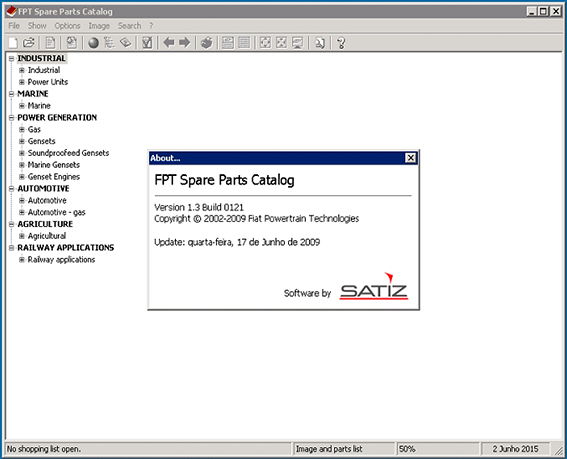This screenshot has width=567, height=459.
Task: Click the fit image to window icon
Action: tap(265, 43)
